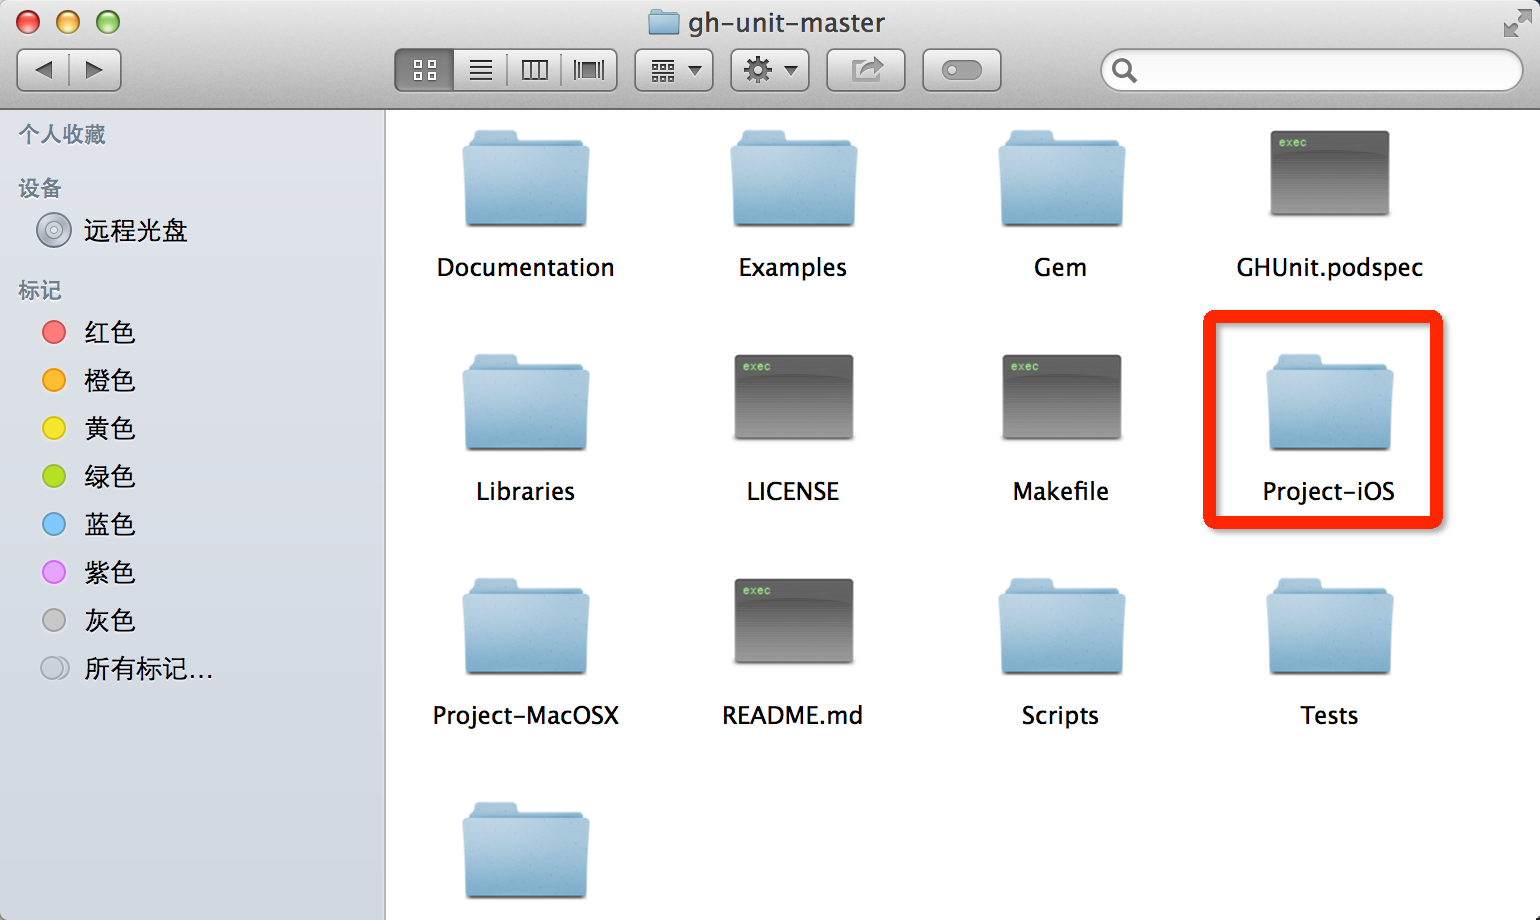
Task: Click the Makefile name label
Action: (1061, 491)
